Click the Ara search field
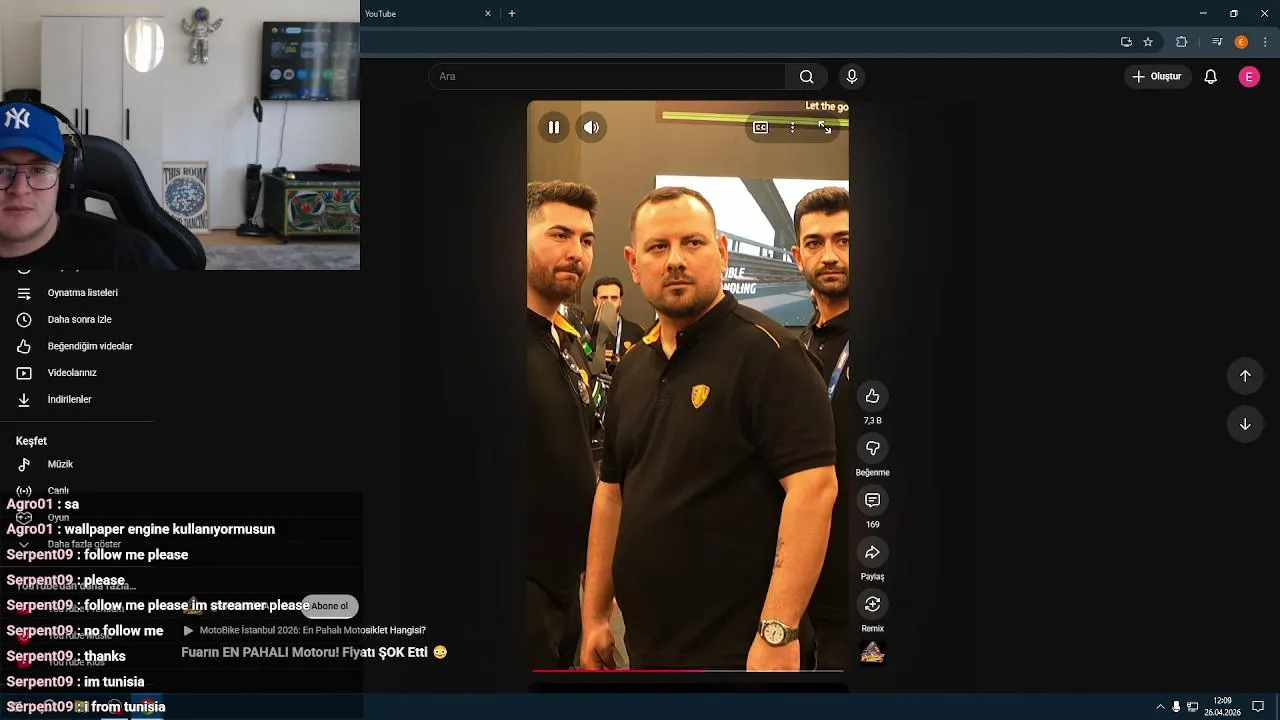This screenshot has height=720, width=1280. (607, 76)
